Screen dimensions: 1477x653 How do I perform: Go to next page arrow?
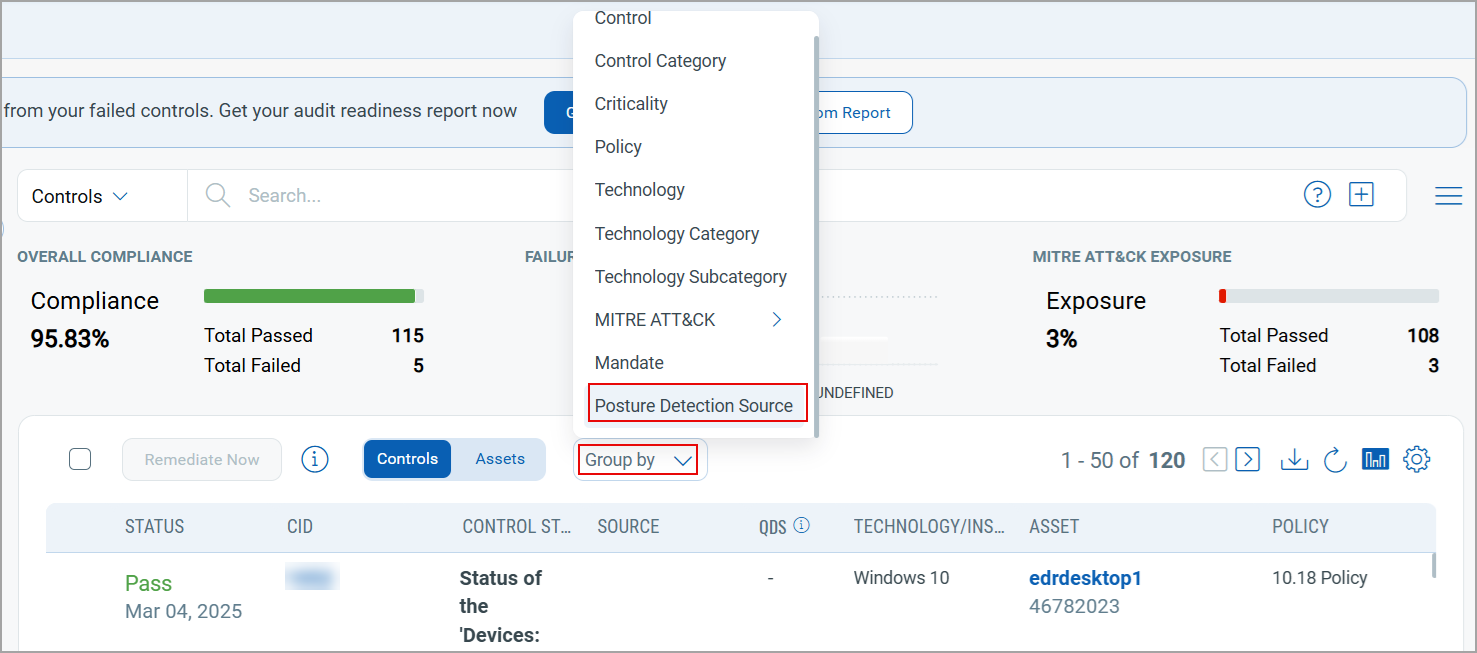click(x=1247, y=460)
